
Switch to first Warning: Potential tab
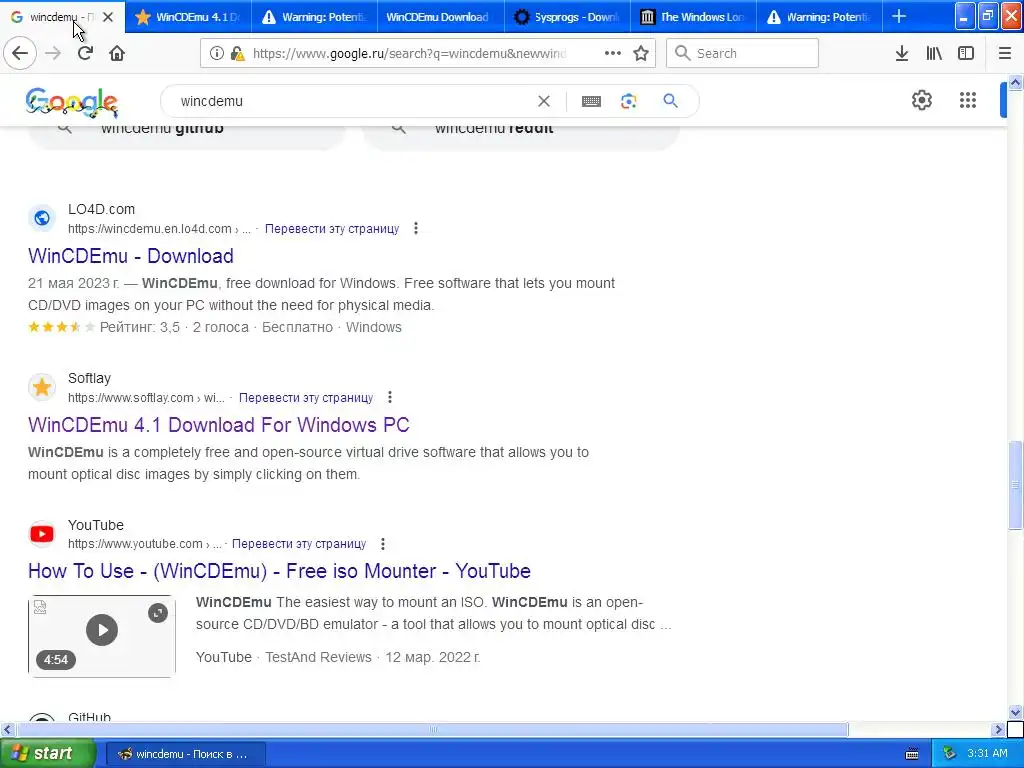point(314,17)
